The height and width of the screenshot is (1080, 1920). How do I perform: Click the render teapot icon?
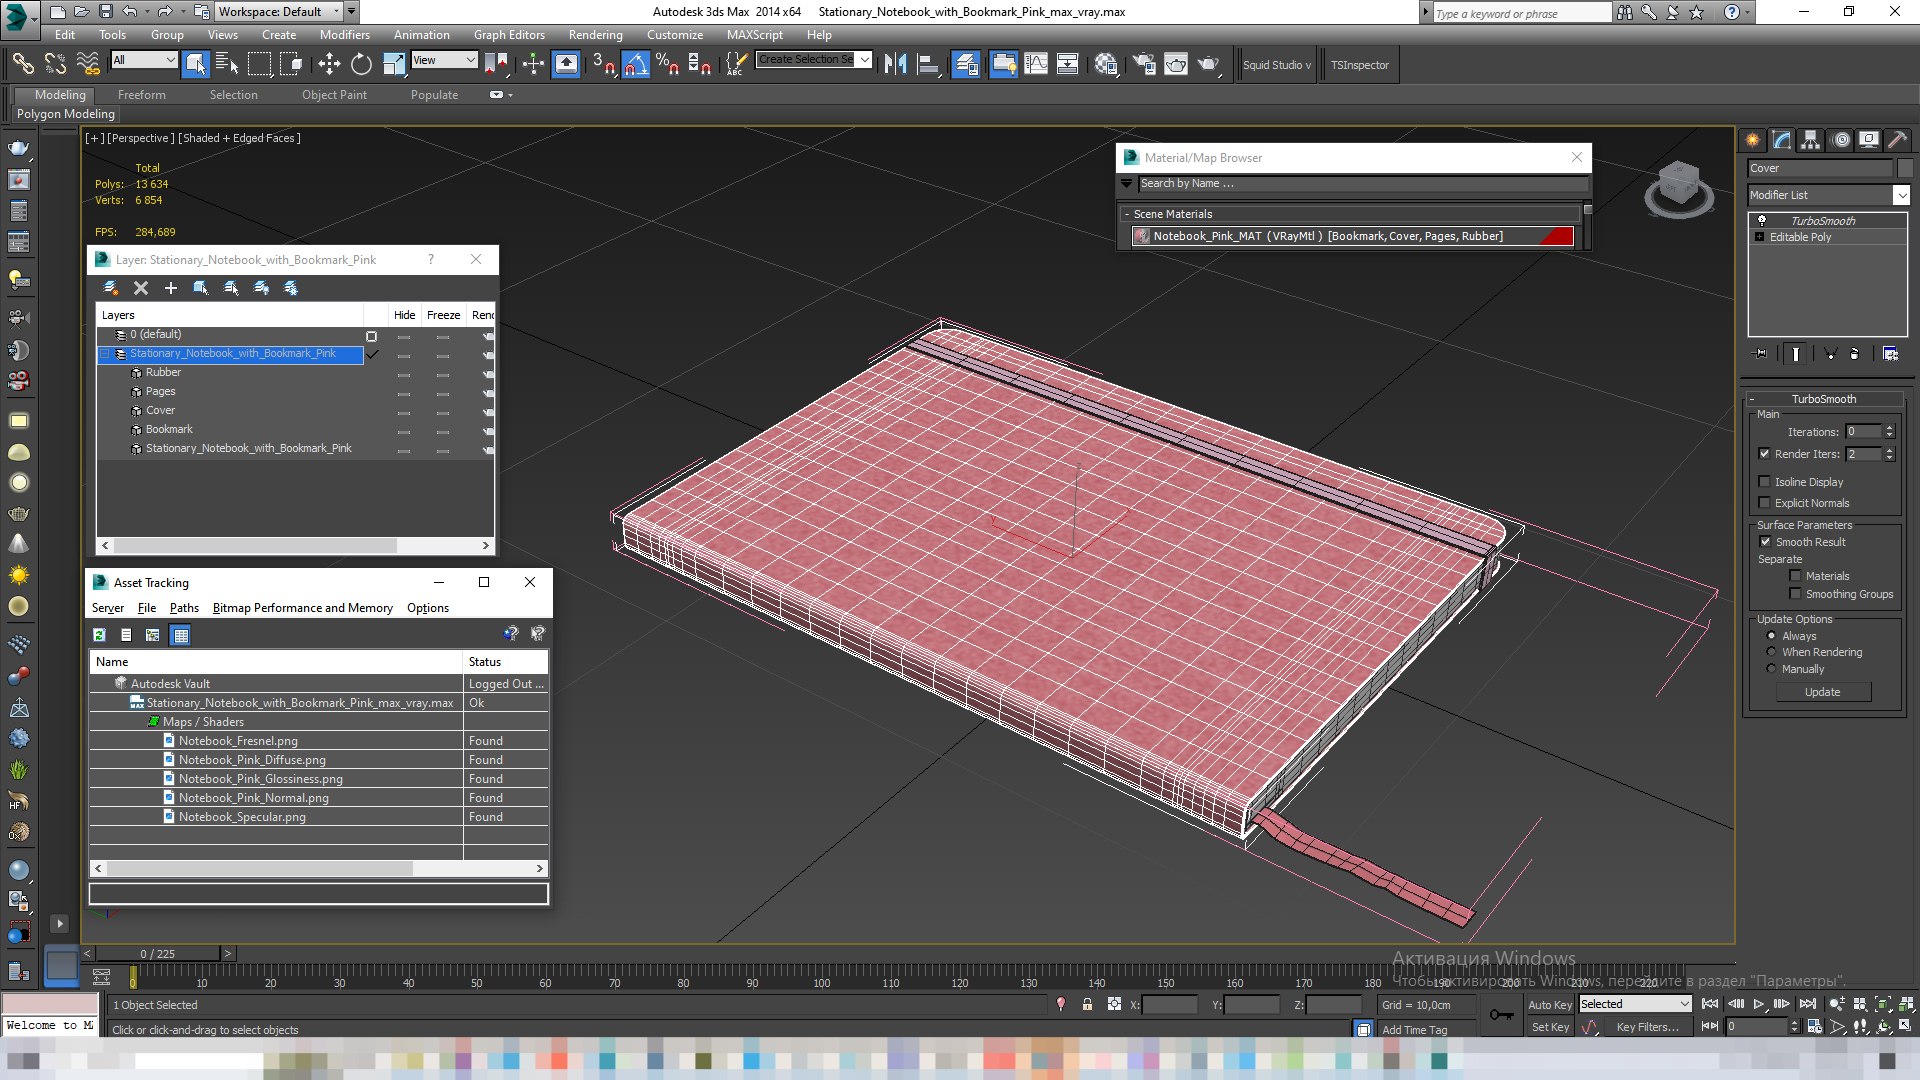[1209, 65]
